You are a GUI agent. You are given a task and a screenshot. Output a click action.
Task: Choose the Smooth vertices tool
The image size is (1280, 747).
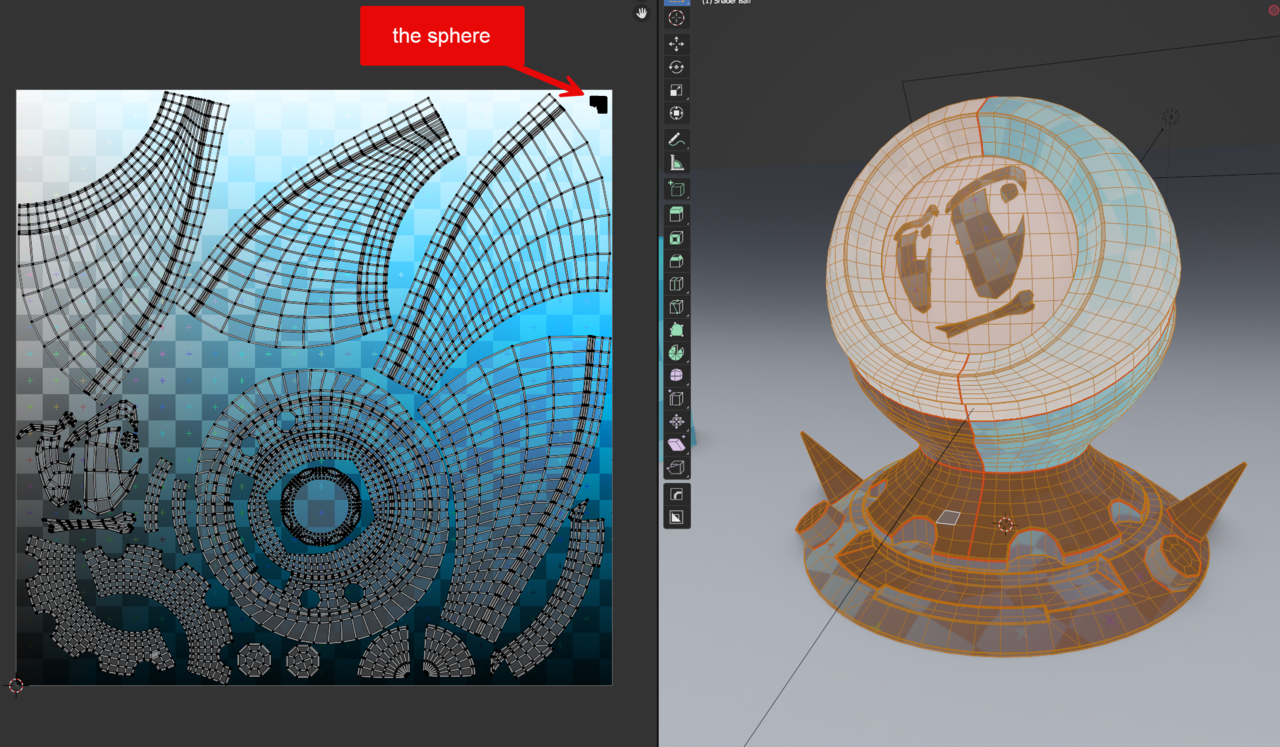[677, 376]
